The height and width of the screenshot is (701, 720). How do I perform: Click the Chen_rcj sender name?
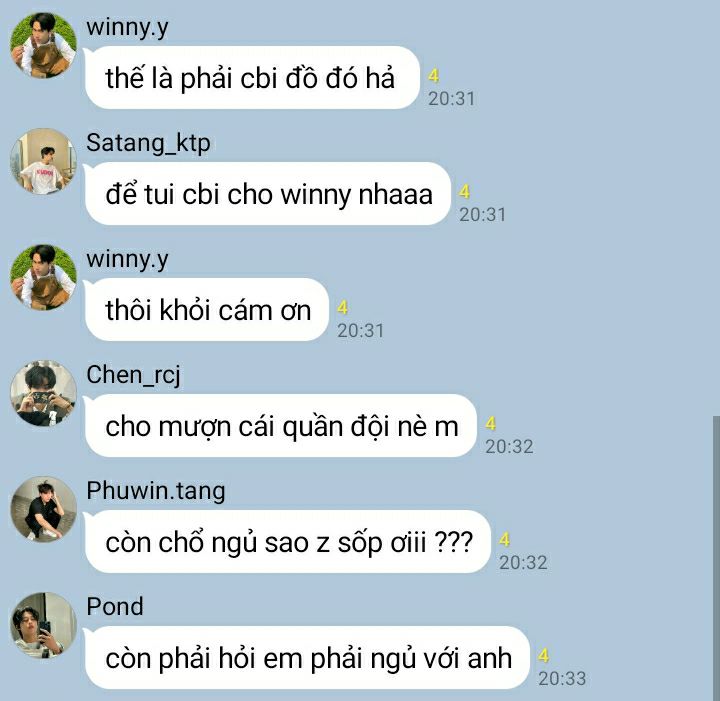tap(133, 375)
